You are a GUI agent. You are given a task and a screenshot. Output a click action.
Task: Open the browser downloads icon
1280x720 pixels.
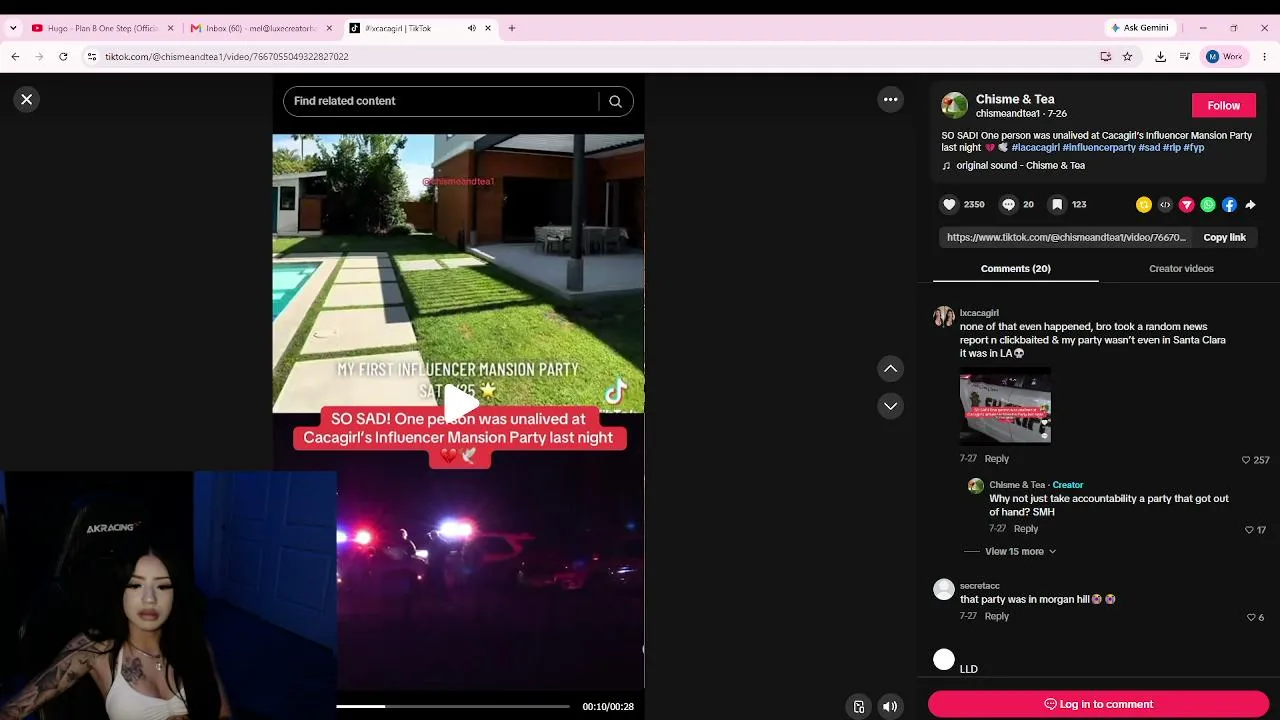point(1160,57)
